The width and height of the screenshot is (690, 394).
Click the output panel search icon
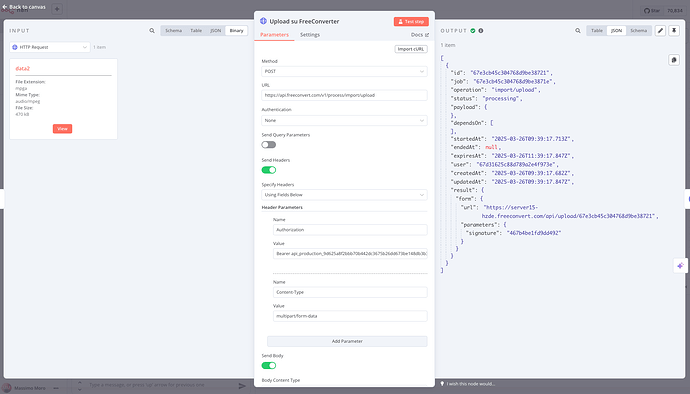click(x=578, y=31)
